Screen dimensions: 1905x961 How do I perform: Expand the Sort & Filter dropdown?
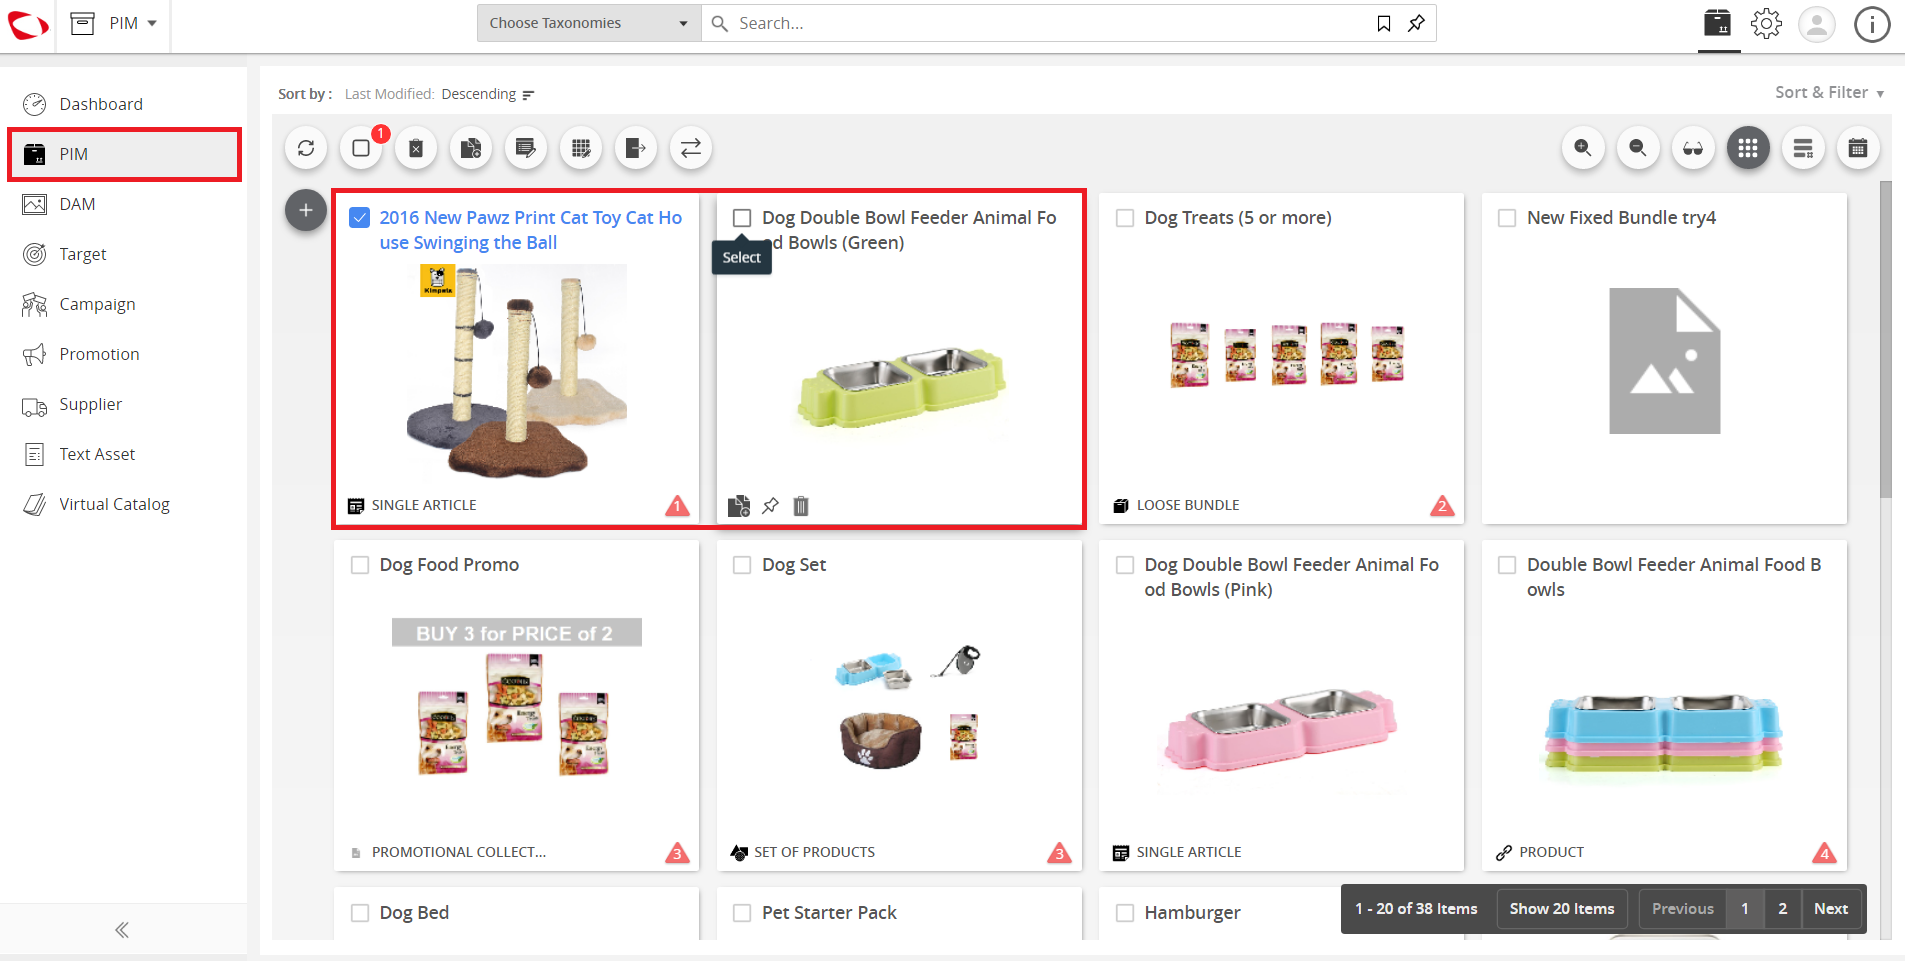point(1829,92)
